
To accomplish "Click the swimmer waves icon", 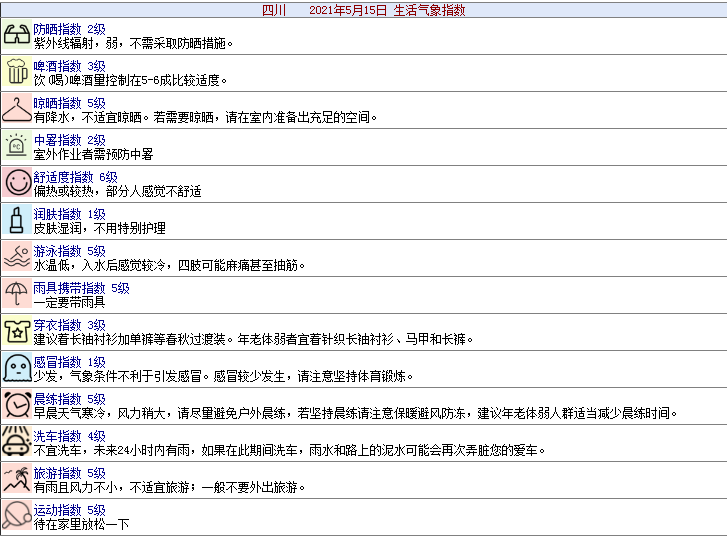I will 16,257.
